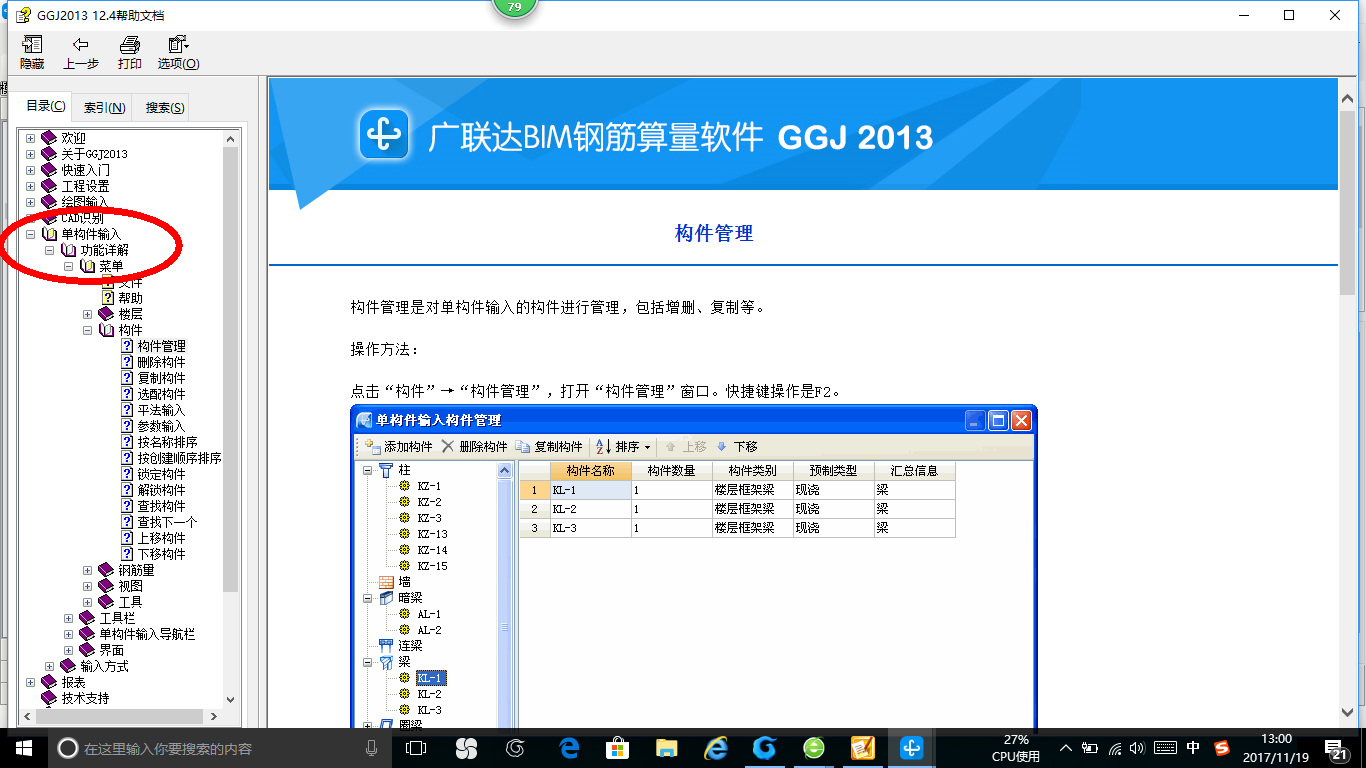This screenshot has height=768, width=1366.
Task: Click the contents tree vertical scrollbar thumb
Action: [231, 368]
